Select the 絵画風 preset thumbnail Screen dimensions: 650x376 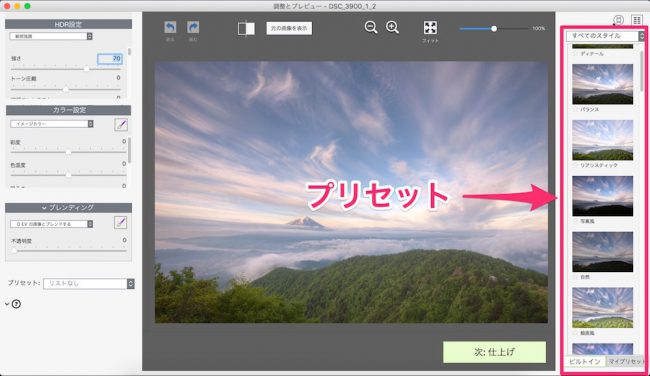click(x=603, y=308)
